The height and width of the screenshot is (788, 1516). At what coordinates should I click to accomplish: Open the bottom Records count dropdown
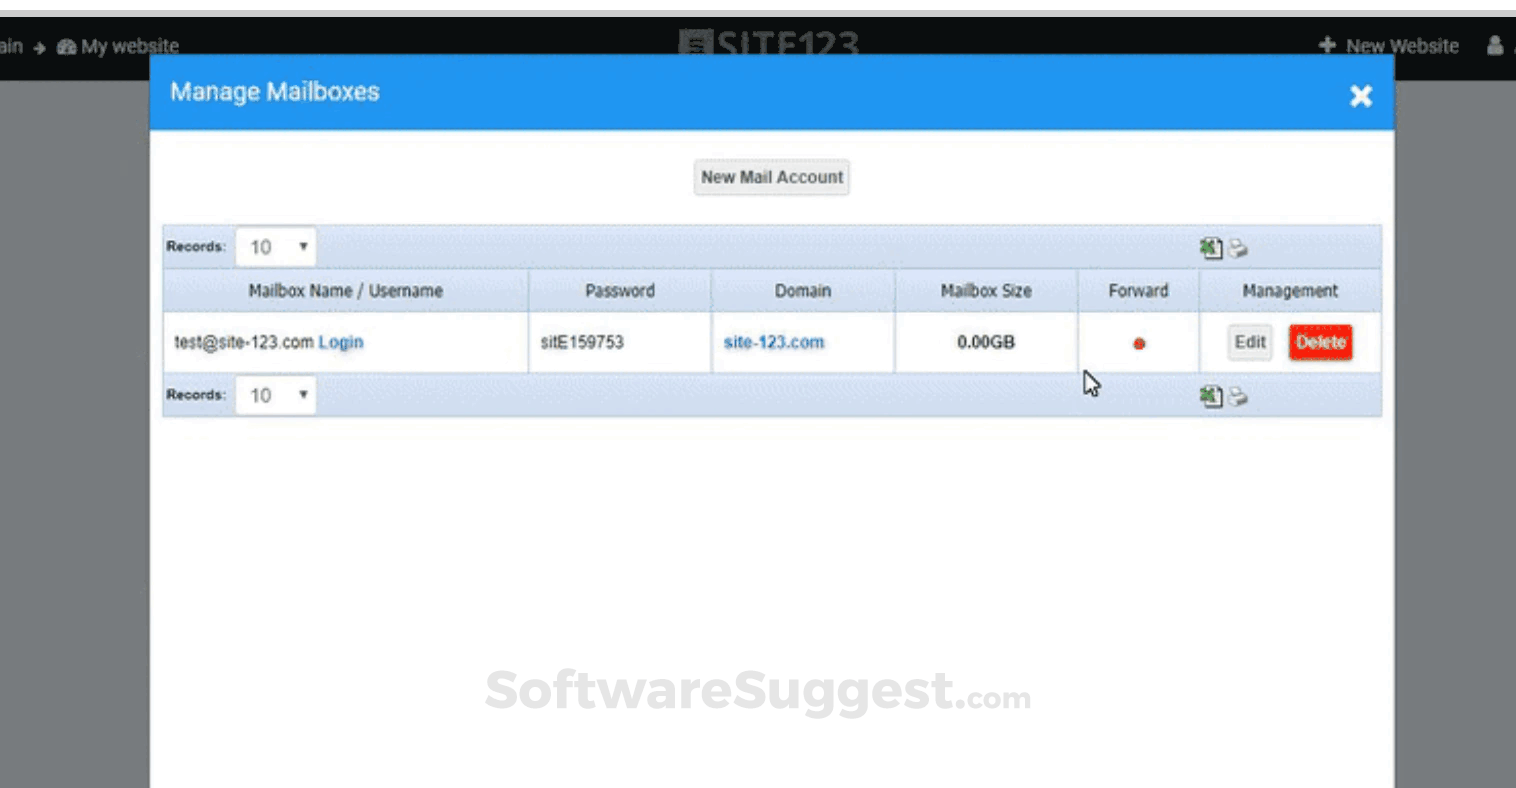pyautogui.click(x=276, y=394)
